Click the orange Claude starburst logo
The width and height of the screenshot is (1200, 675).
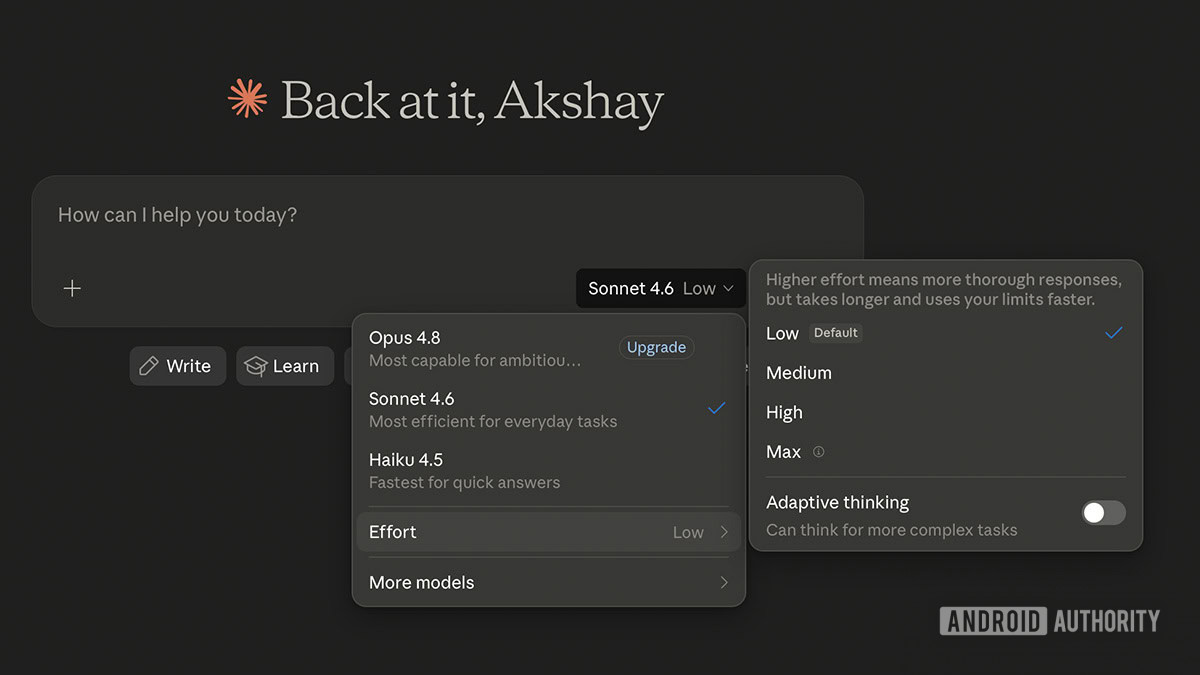248,99
